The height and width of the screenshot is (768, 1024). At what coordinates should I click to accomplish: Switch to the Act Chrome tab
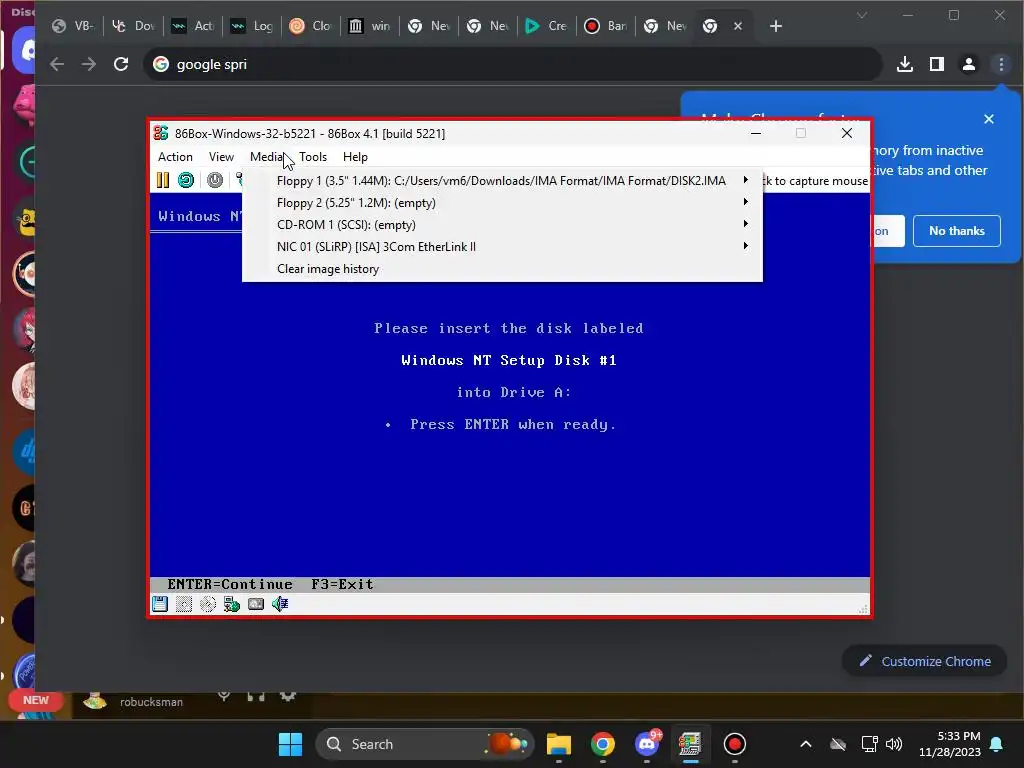click(x=192, y=26)
